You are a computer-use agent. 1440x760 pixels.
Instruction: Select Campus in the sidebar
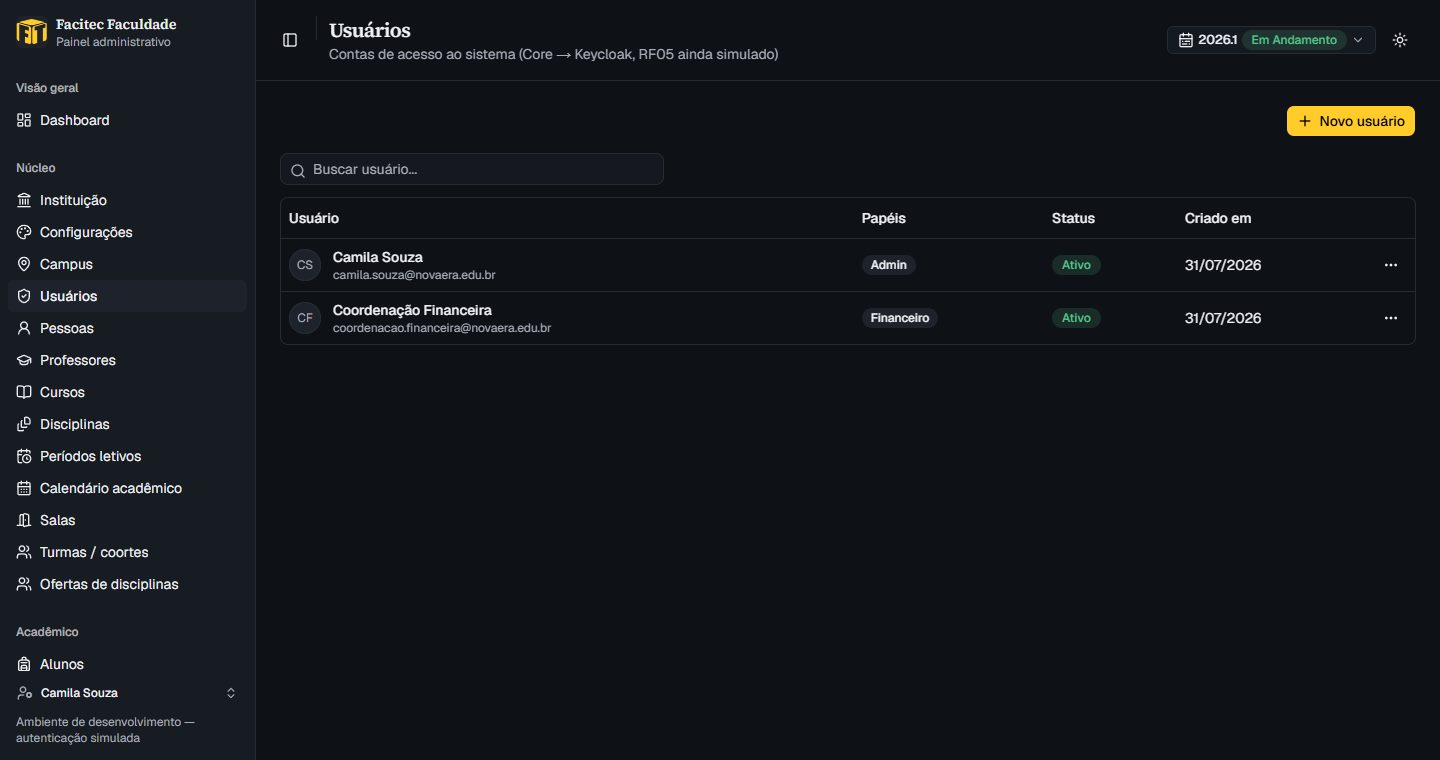pyautogui.click(x=127, y=264)
